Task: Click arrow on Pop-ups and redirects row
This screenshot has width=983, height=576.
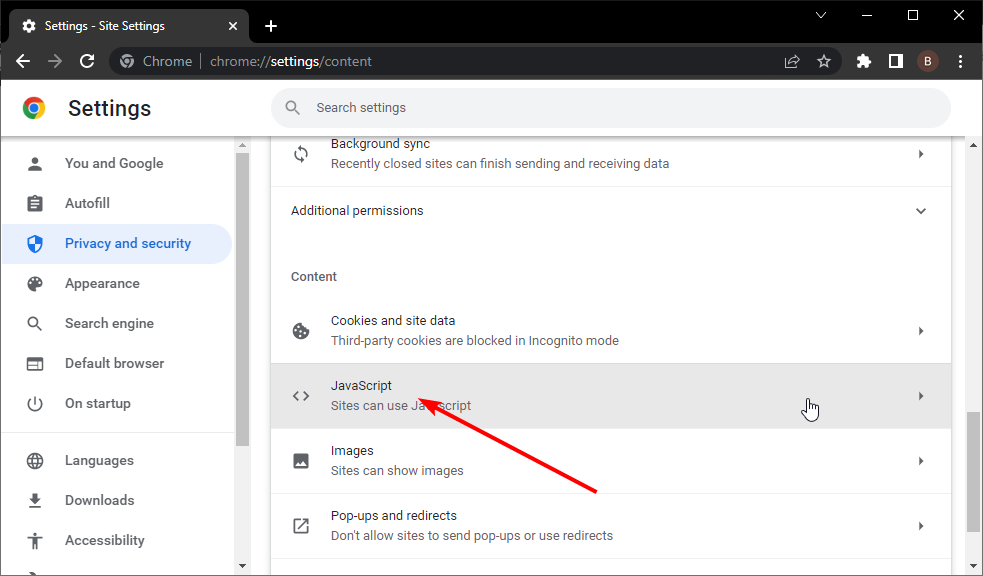Action: coord(921,526)
